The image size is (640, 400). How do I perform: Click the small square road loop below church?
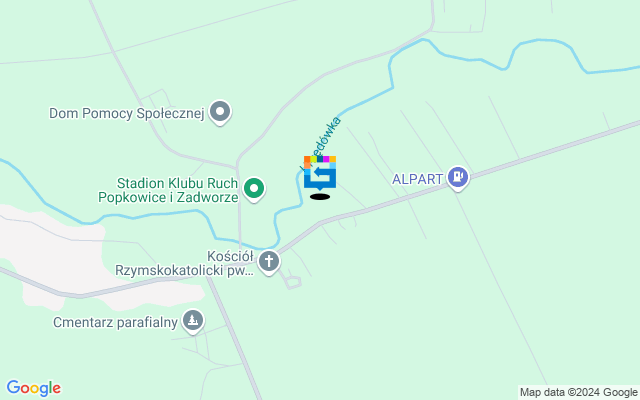294,282
